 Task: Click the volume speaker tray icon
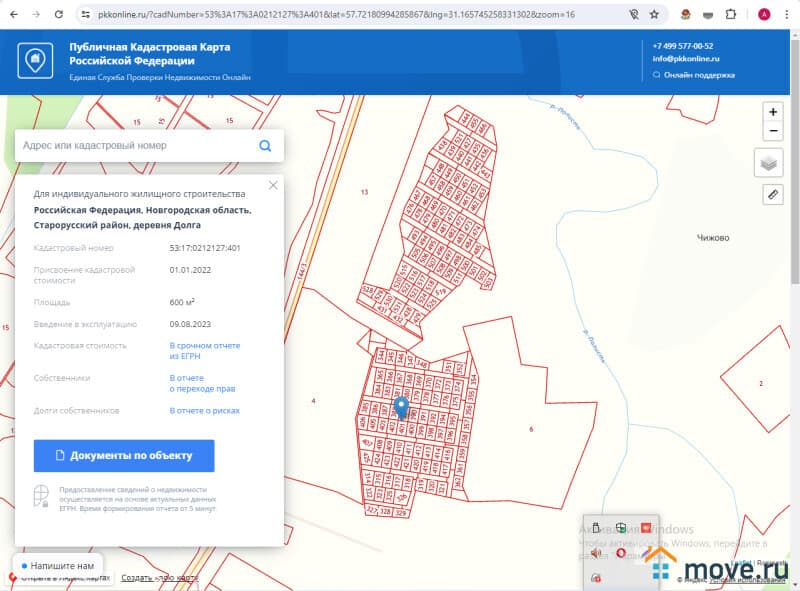click(x=595, y=553)
